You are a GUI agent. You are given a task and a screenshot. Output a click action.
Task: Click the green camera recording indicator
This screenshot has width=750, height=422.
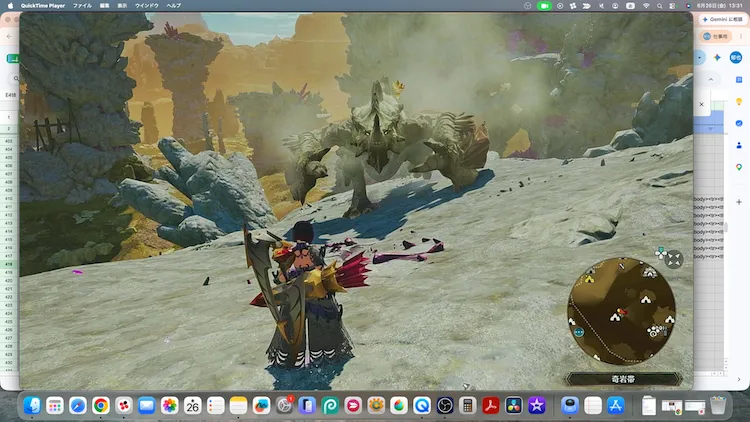pyautogui.click(x=544, y=6)
